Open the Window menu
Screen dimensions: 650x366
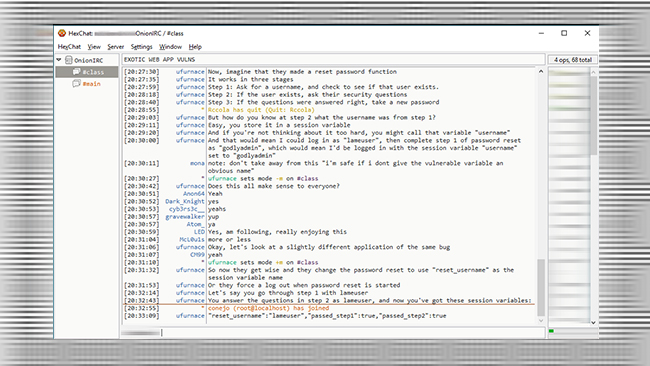pos(170,47)
